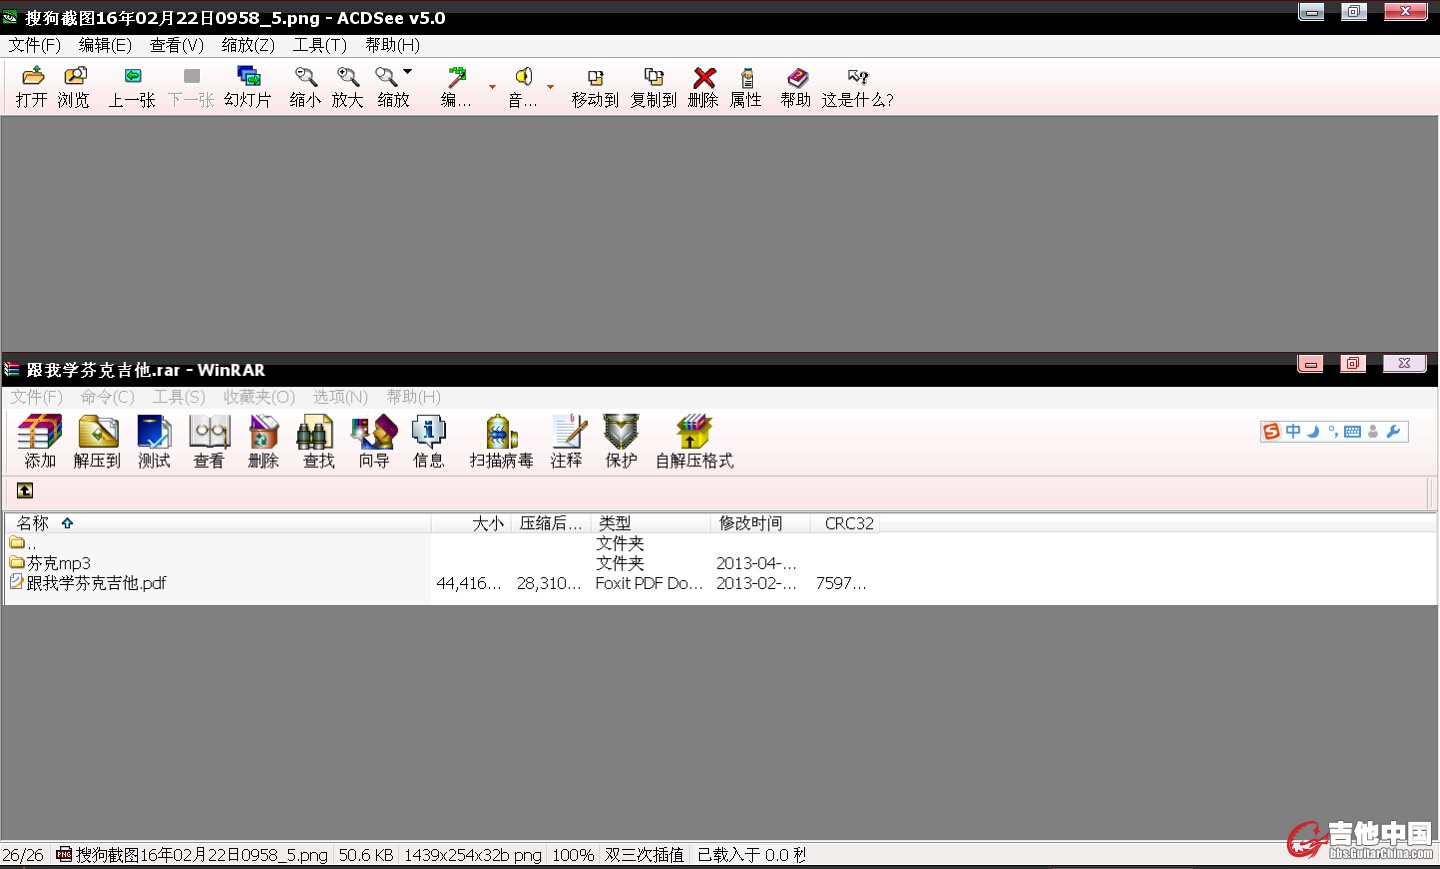Sort by Size (大小) column header

[471, 523]
